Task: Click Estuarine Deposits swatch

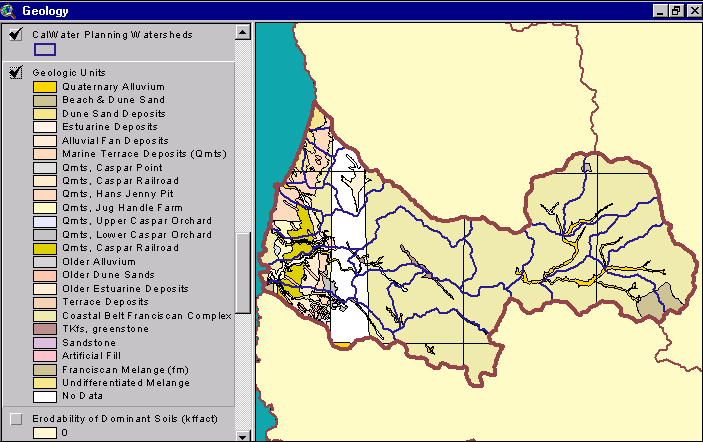Action: click(x=45, y=127)
